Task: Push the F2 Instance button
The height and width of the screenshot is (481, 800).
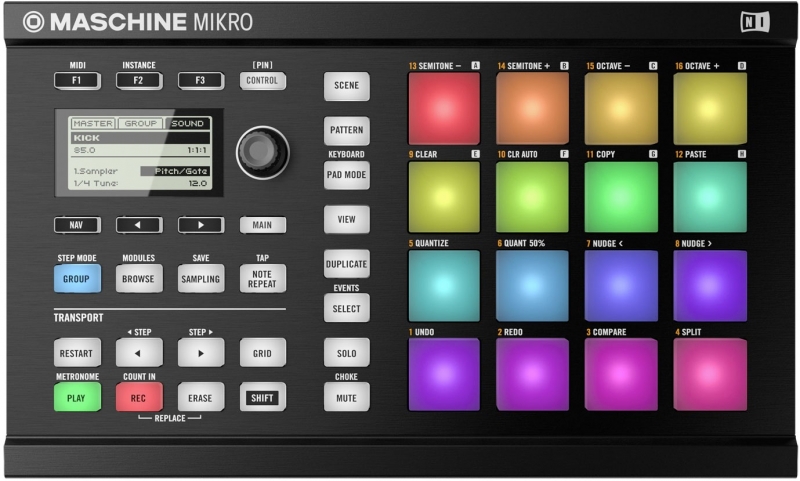Action: coord(139,81)
